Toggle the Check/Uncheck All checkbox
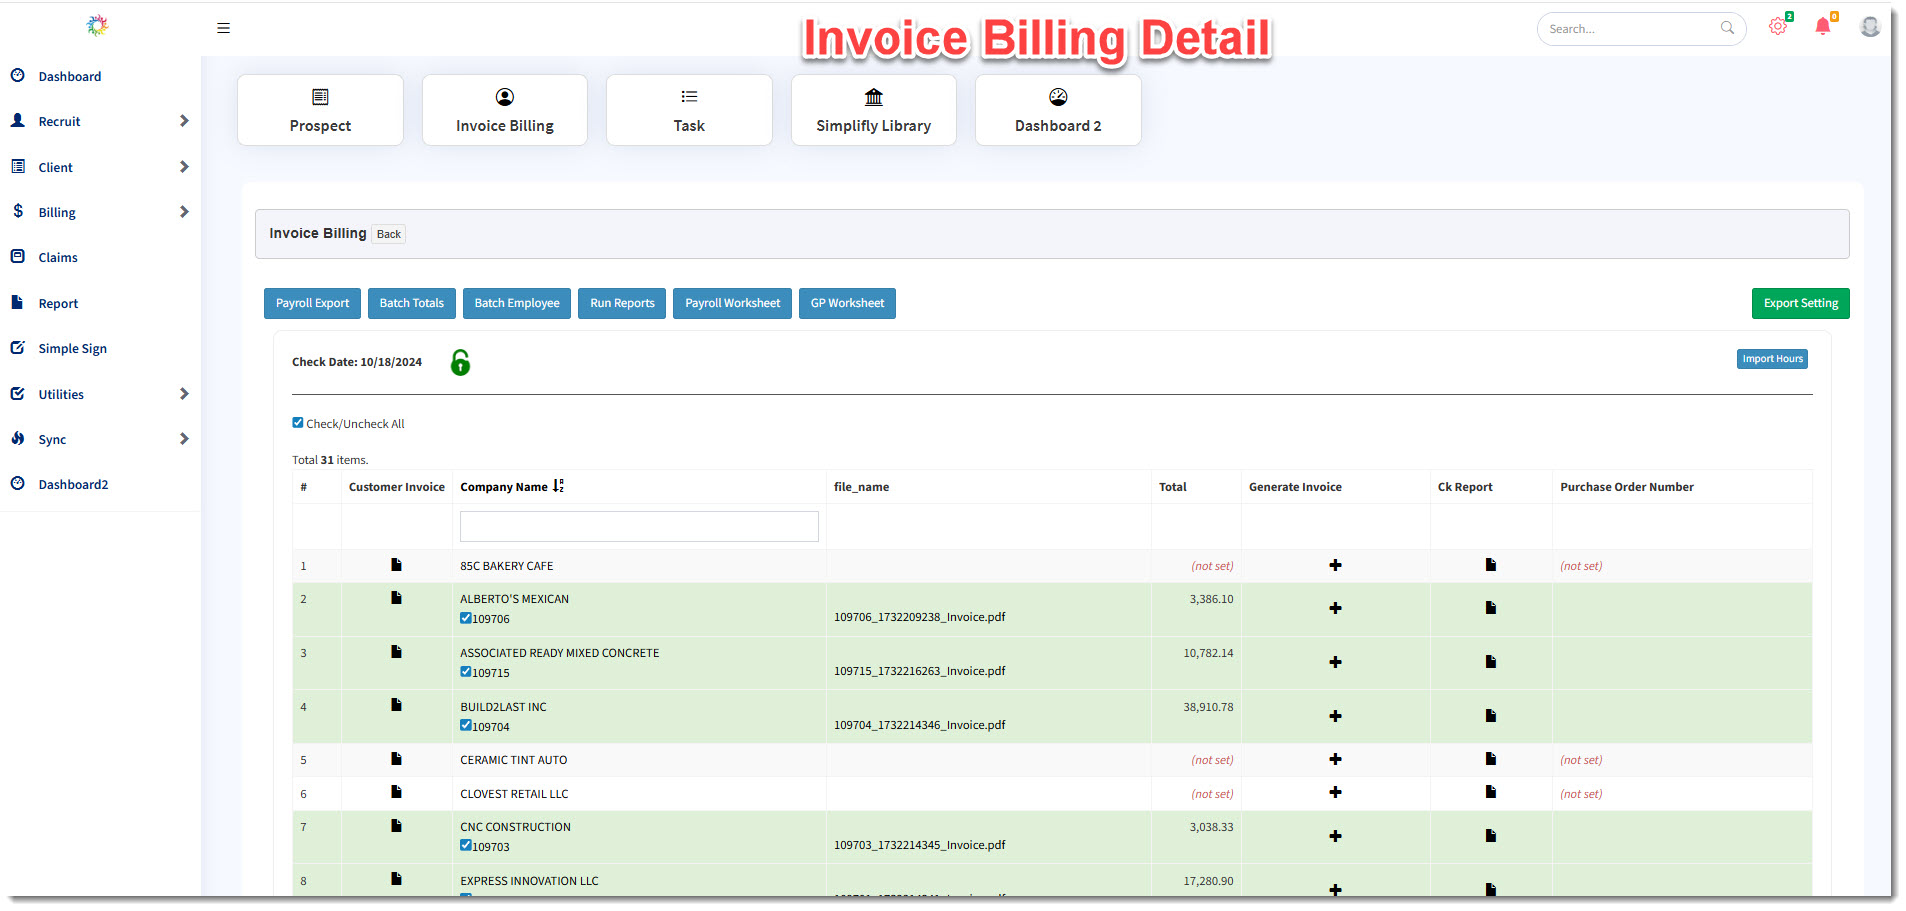Image resolution: width=1906 pixels, height=911 pixels. (298, 423)
